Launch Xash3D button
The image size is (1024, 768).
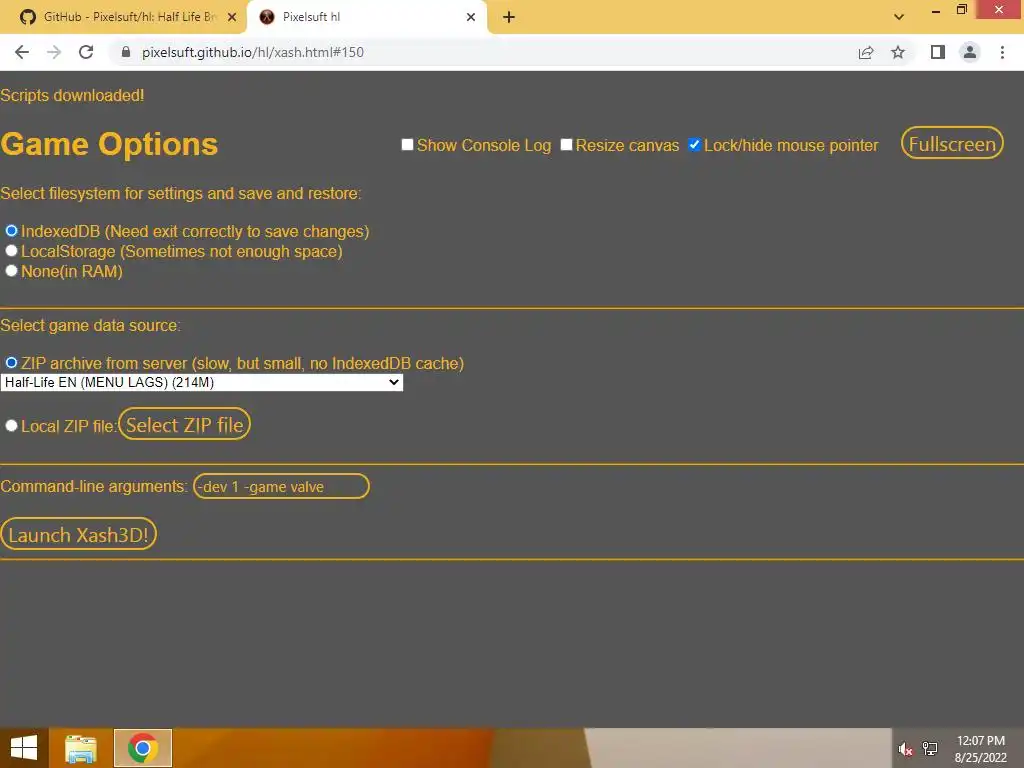click(78, 534)
